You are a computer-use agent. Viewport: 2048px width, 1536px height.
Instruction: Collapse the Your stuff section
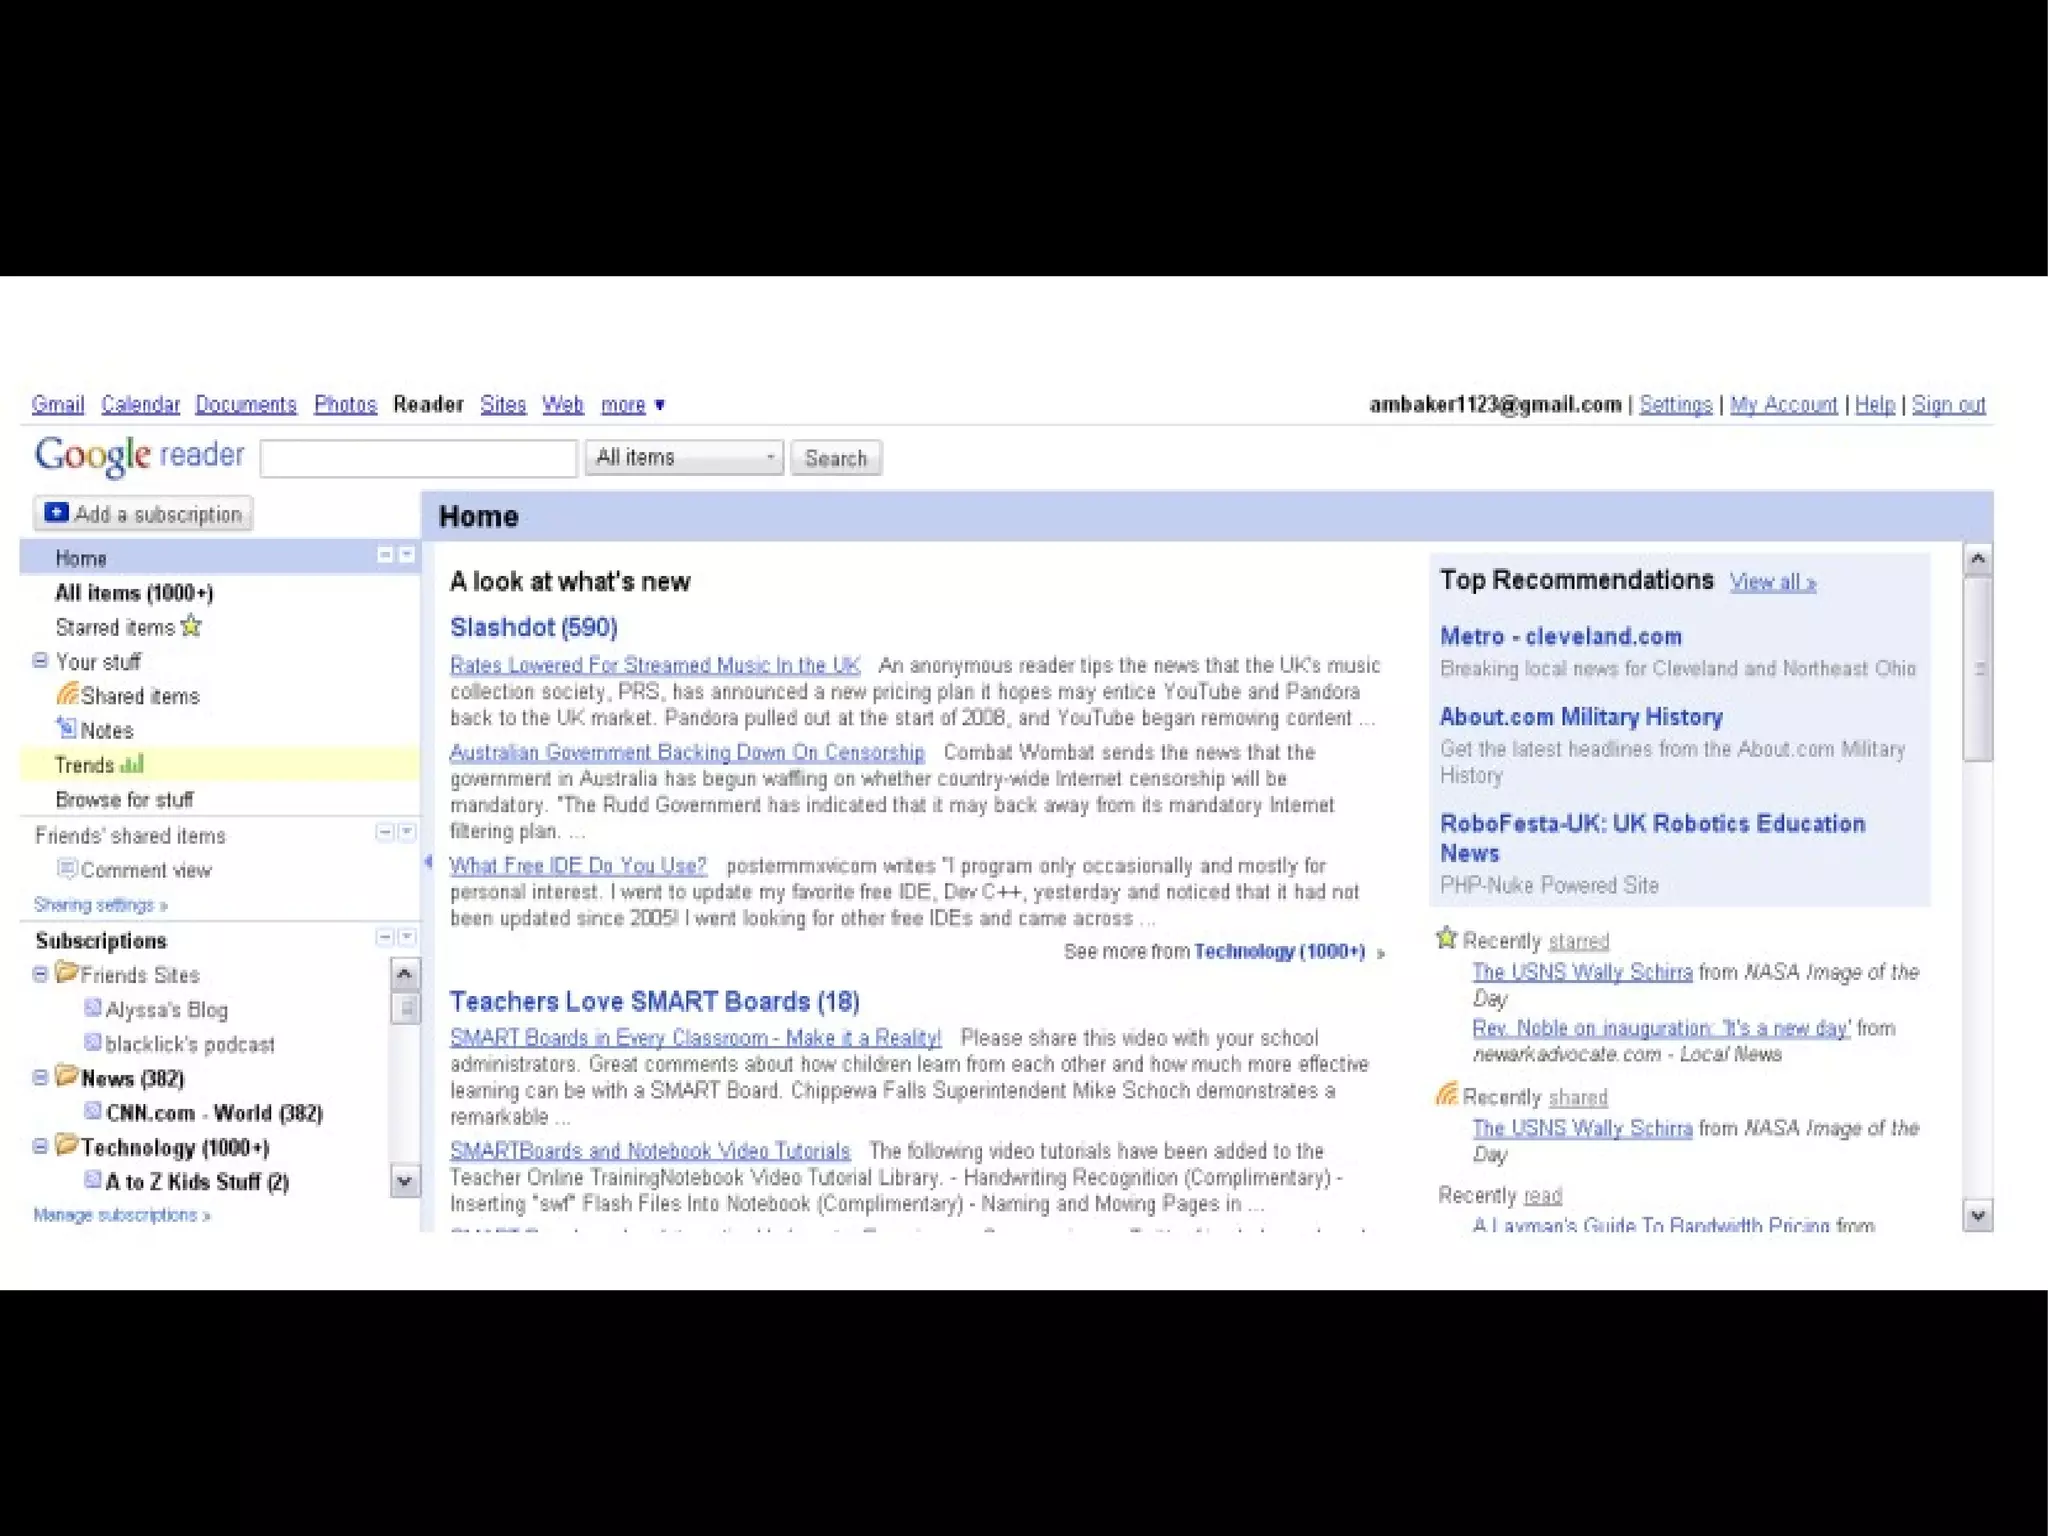tap(40, 660)
